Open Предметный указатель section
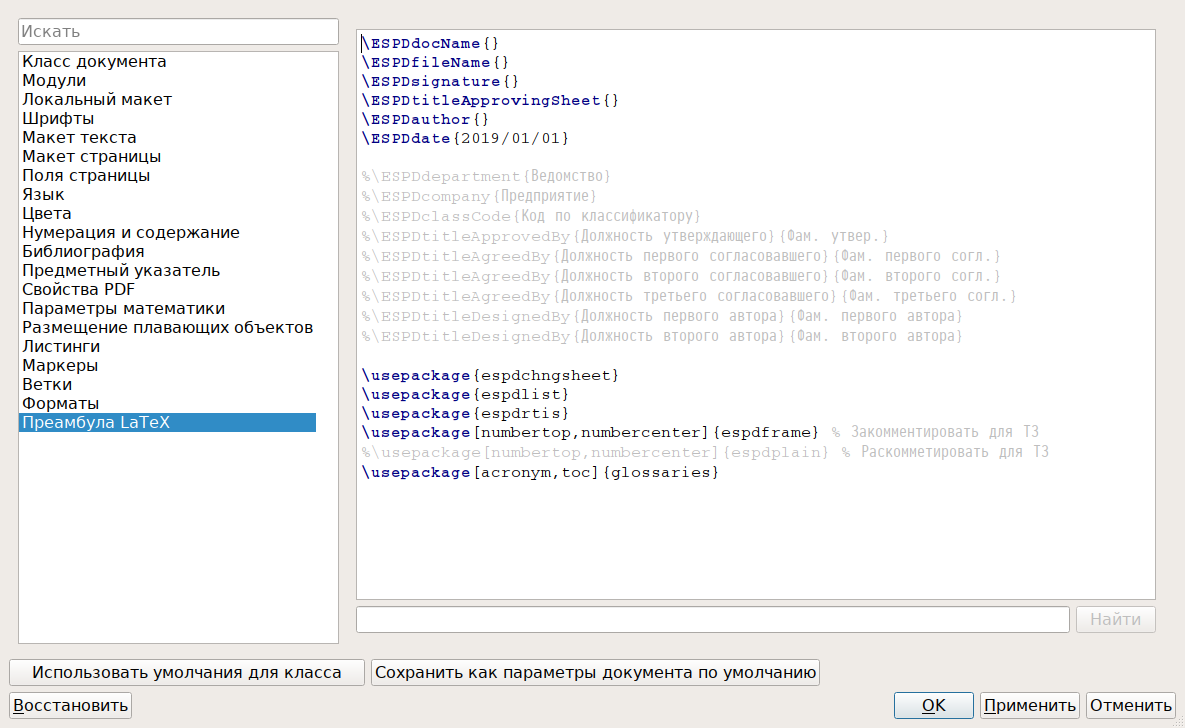 pyautogui.click(x=121, y=270)
